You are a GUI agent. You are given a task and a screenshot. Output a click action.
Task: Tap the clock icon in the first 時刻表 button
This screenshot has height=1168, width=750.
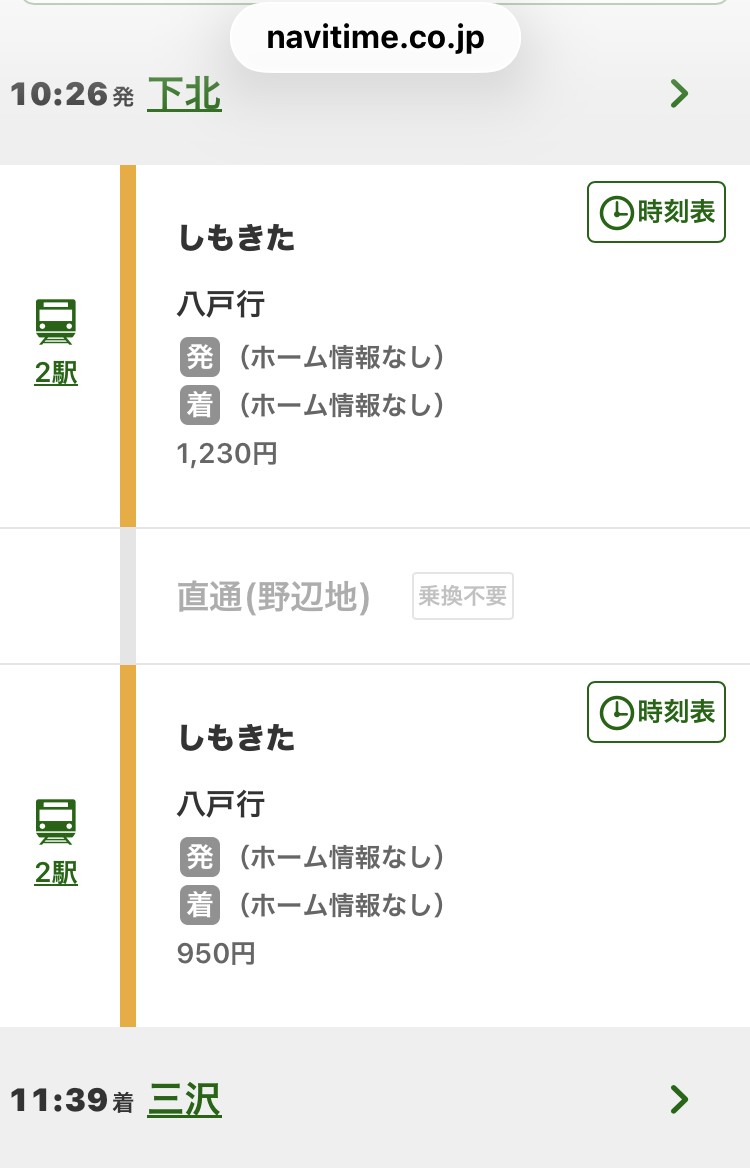(616, 213)
